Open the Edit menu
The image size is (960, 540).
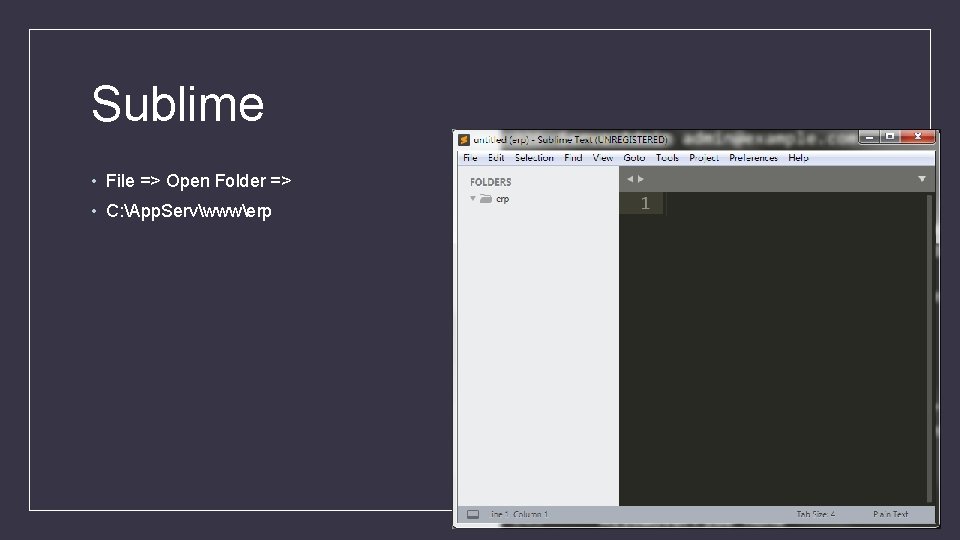pos(496,158)
